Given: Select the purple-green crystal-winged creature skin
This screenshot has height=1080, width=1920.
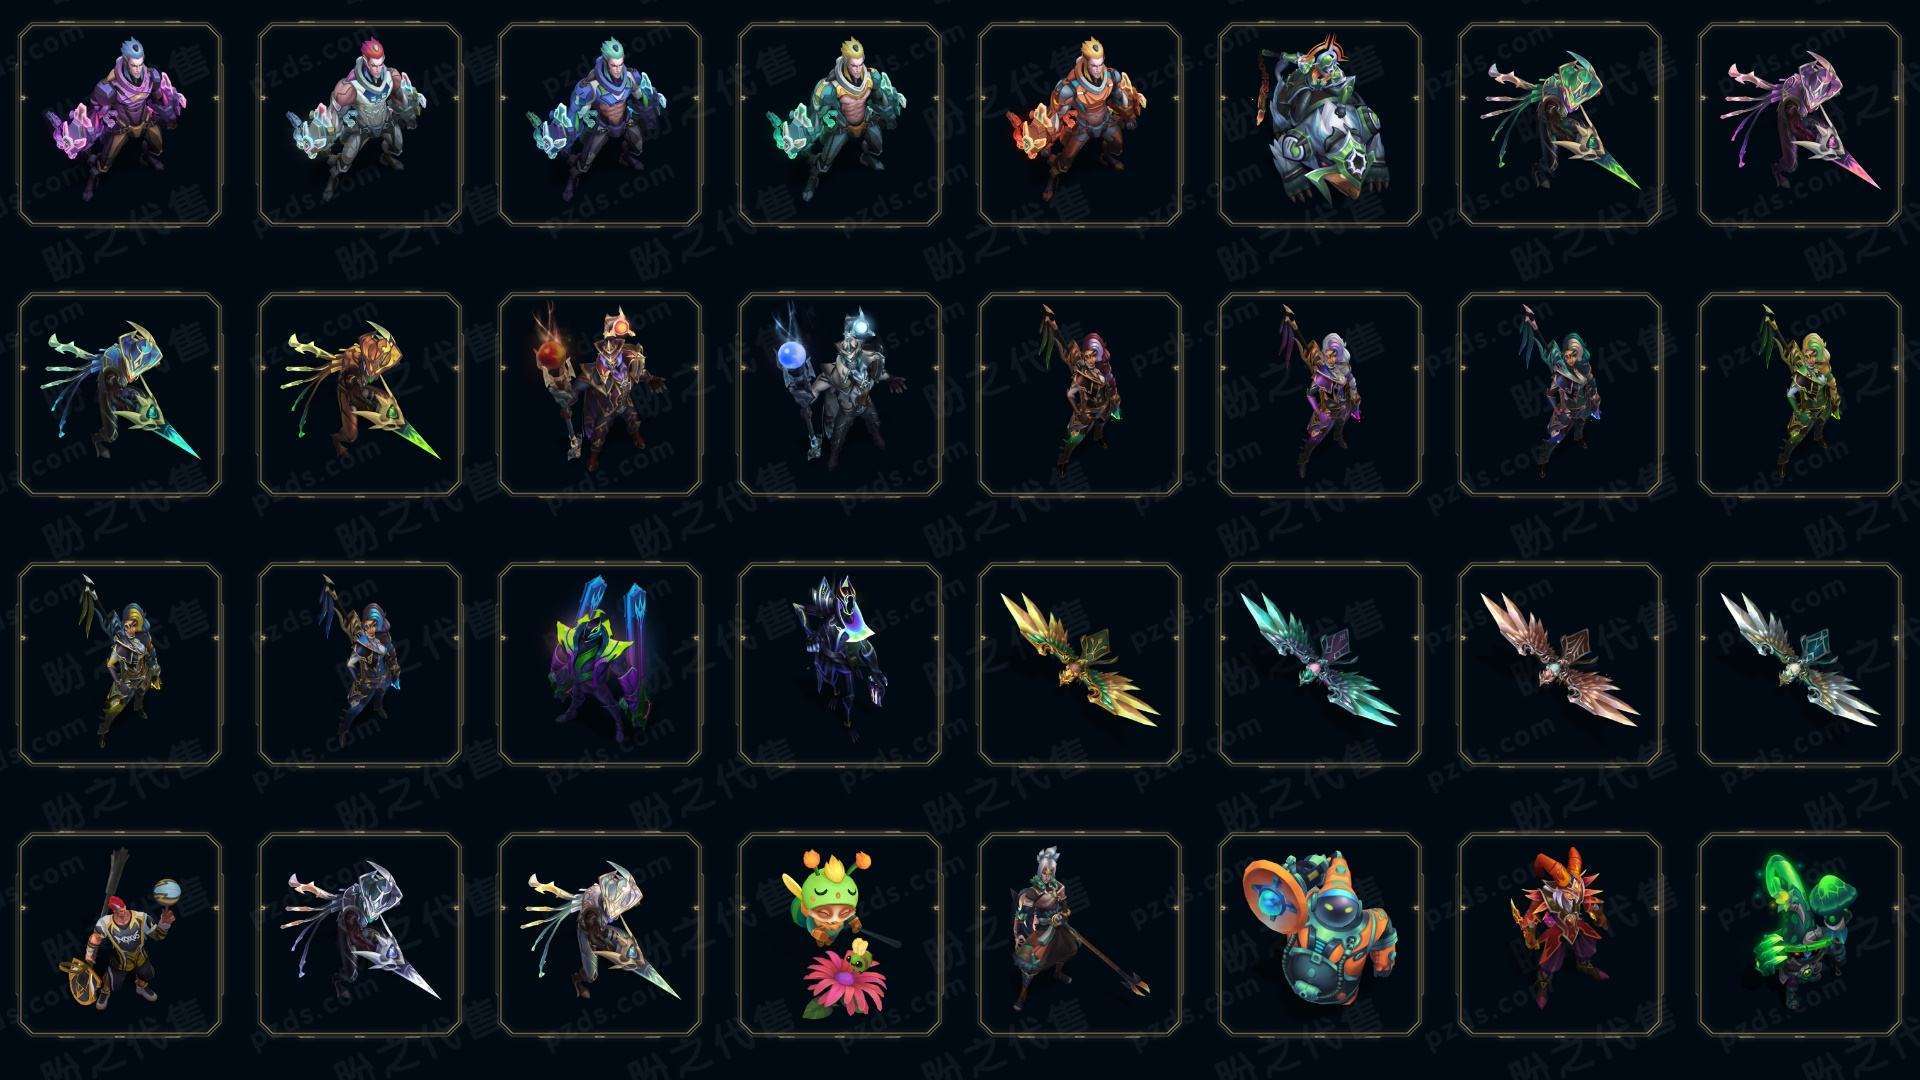Looking at the screenshot, I should pyautogui.click(x=600, y=664).
